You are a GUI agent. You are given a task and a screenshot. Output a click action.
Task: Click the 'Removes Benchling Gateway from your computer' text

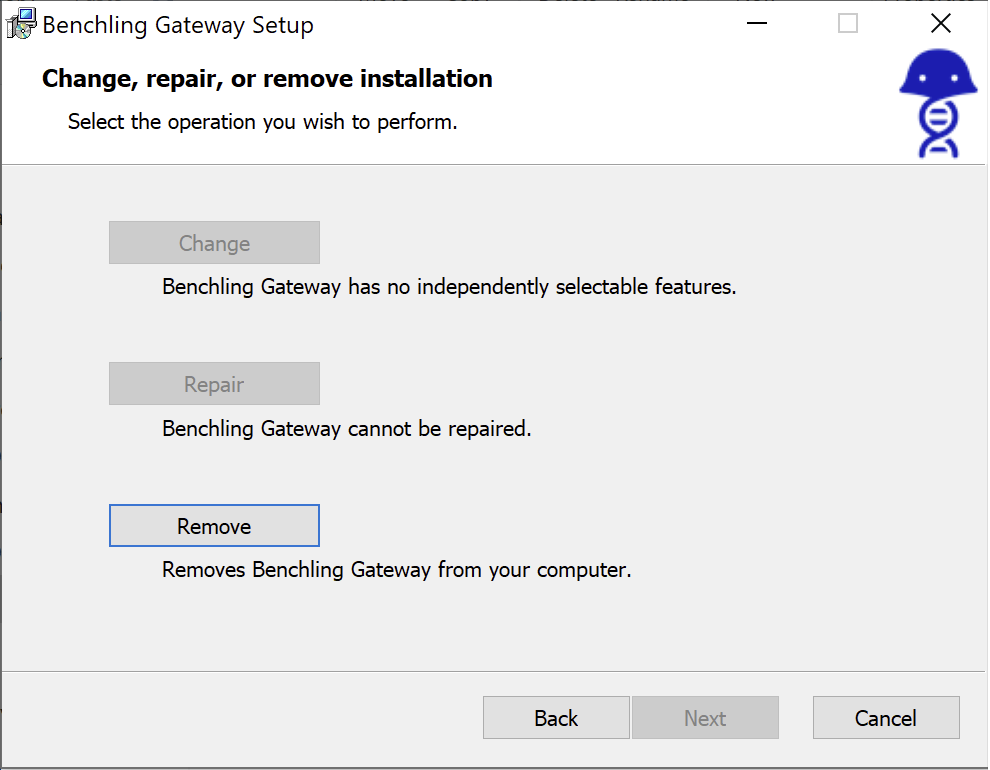coord(396,571)
